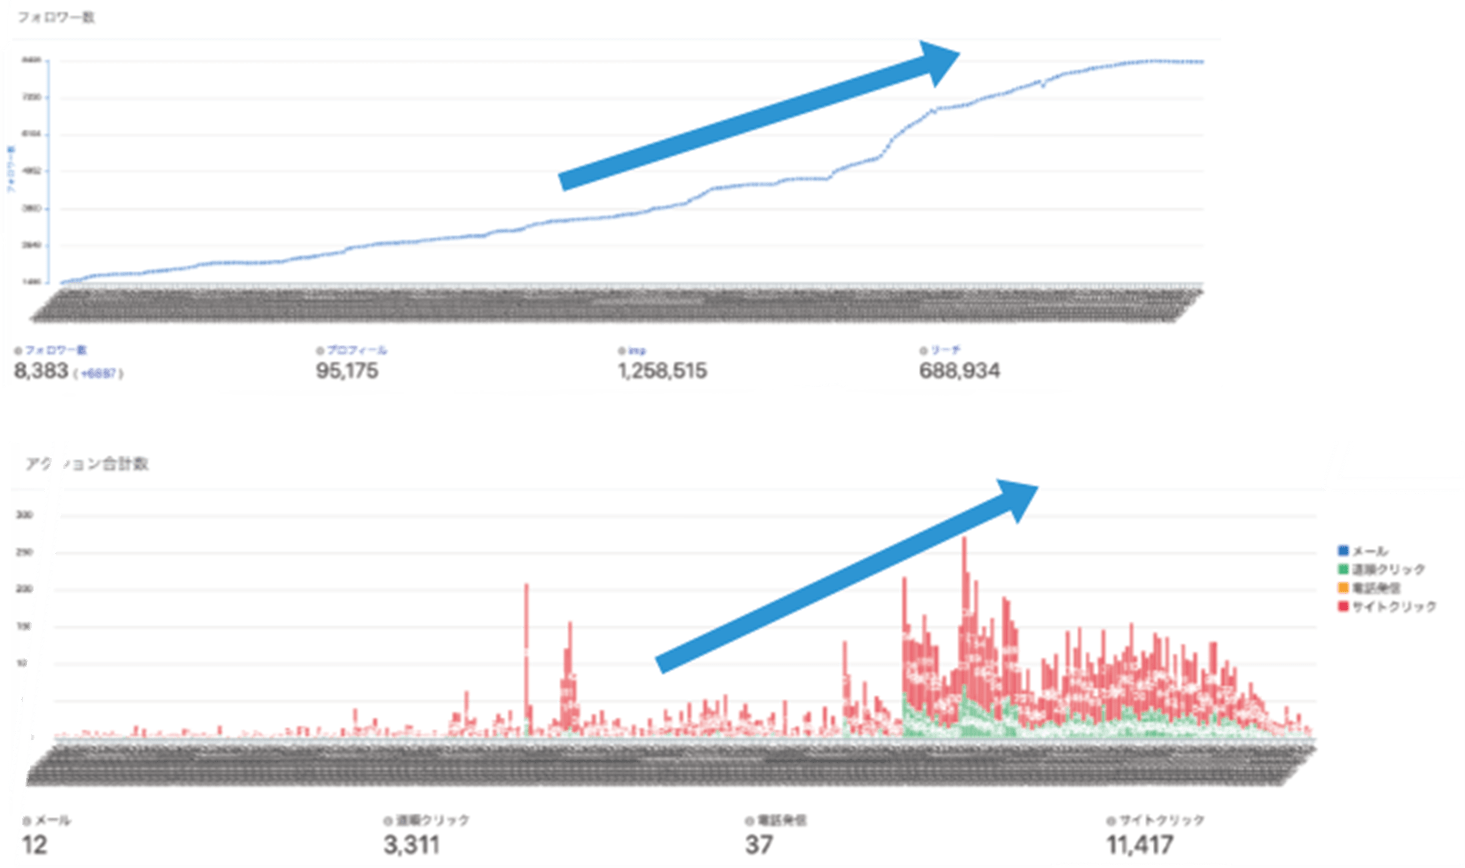Click the green 道順クリック legend swatch

(x=1343, y=569)
